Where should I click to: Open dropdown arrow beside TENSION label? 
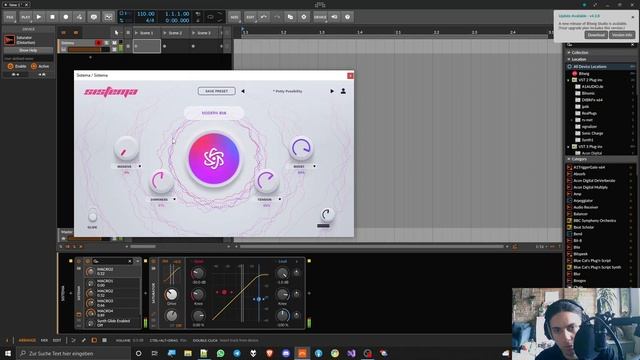(x=280, y=200)
